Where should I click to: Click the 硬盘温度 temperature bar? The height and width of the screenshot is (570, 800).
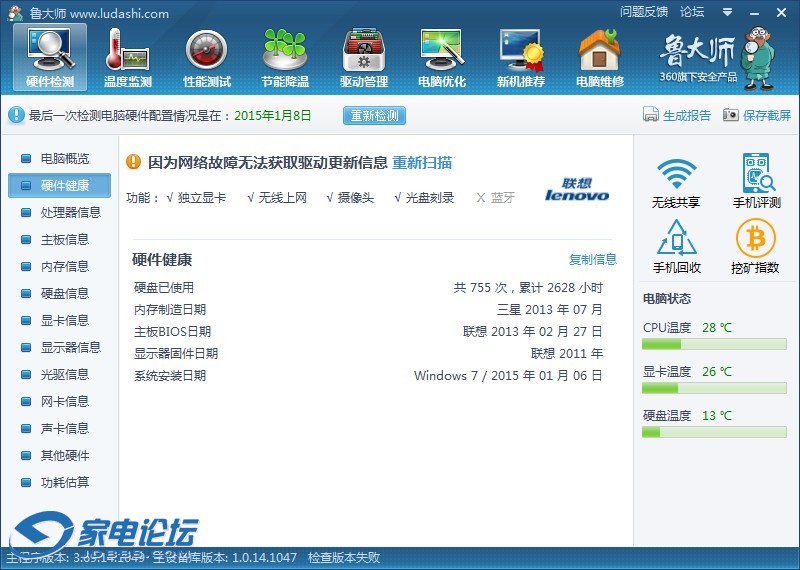tap(714, 432)
